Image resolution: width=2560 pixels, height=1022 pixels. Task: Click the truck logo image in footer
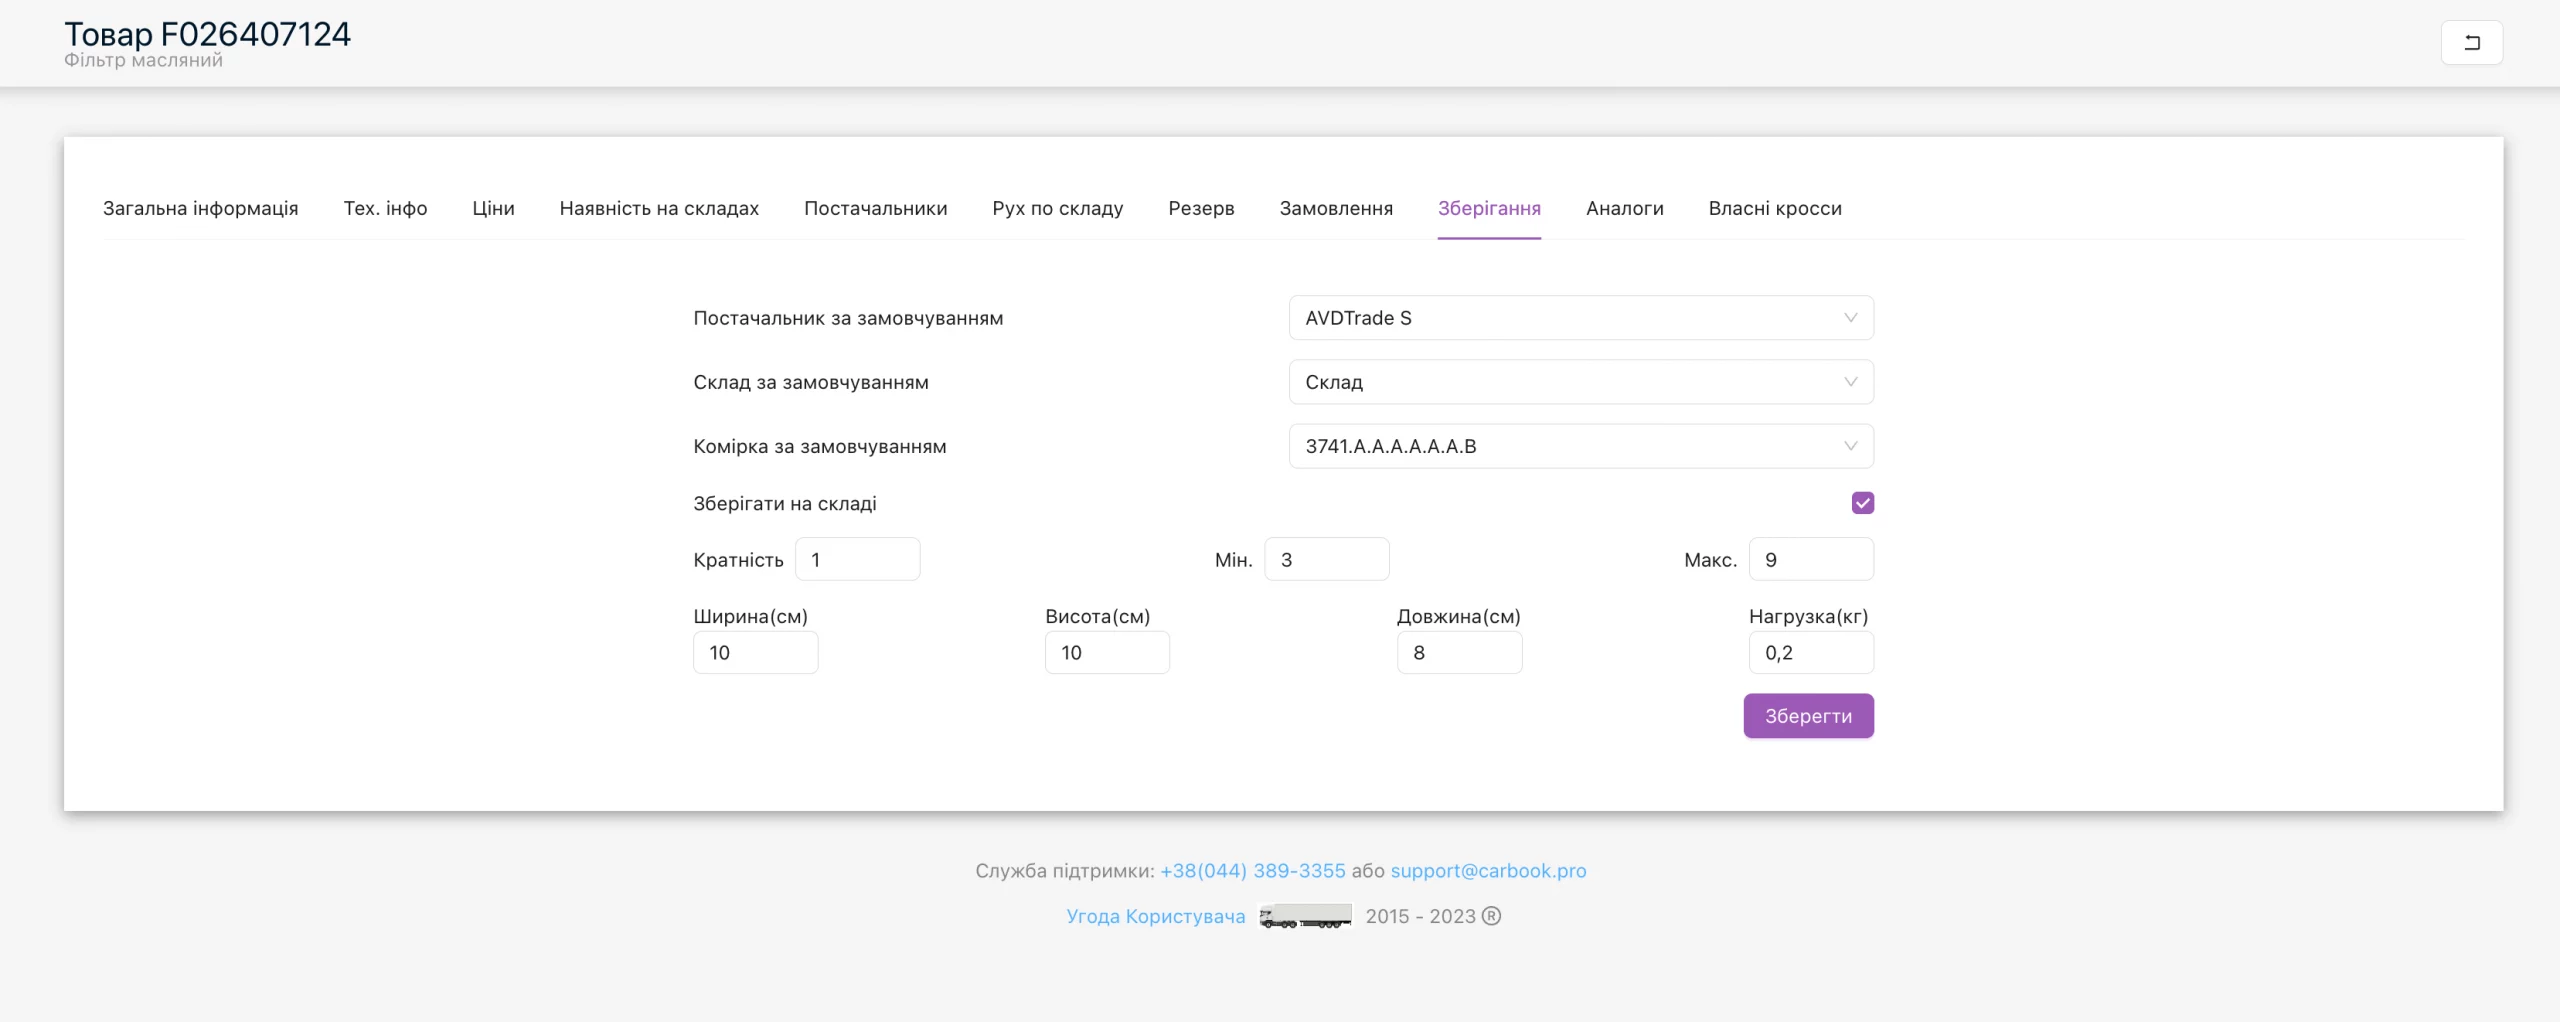1305,916
